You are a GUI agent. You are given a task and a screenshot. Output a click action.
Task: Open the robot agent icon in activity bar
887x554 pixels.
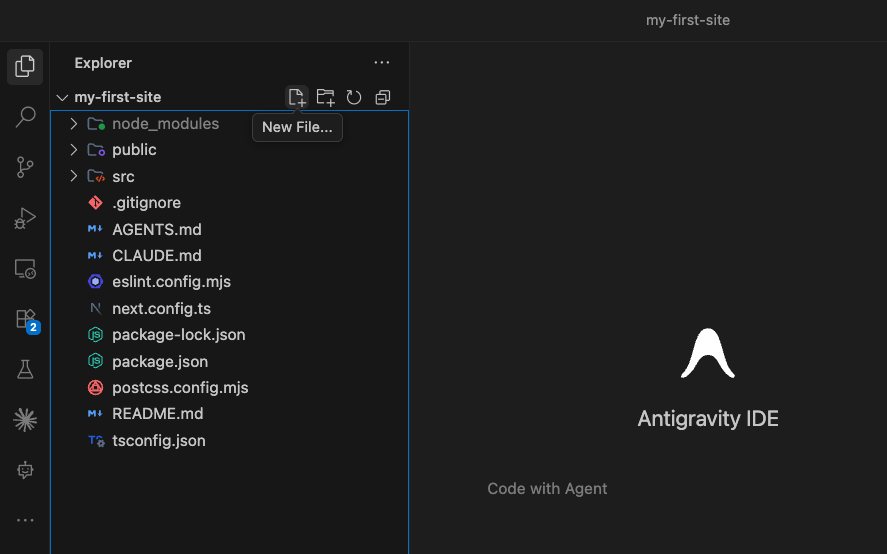(x=25, y=470)
